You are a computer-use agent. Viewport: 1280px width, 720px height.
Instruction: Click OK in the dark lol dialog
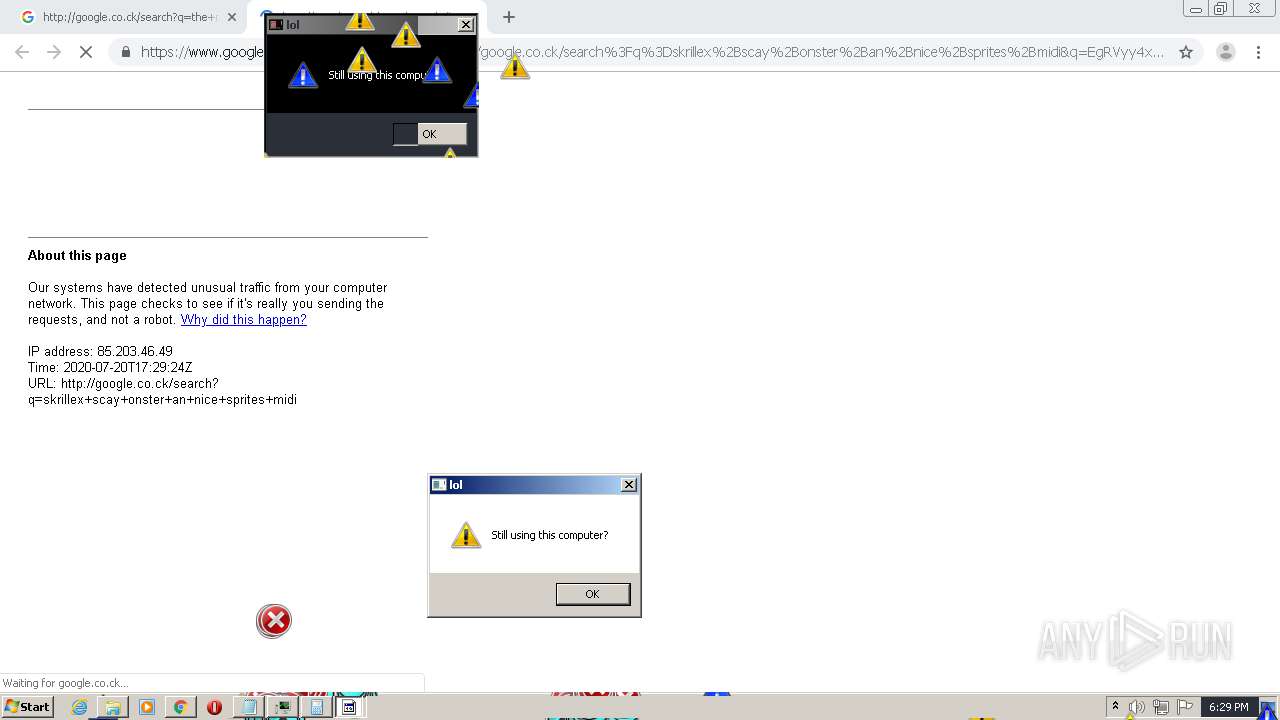tap(429, 134)
